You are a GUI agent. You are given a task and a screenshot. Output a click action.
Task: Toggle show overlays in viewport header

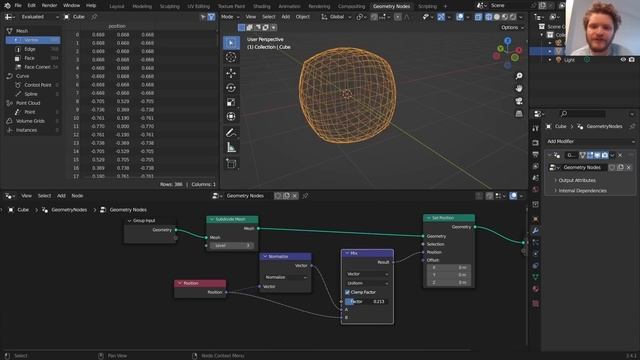[460, 17]
